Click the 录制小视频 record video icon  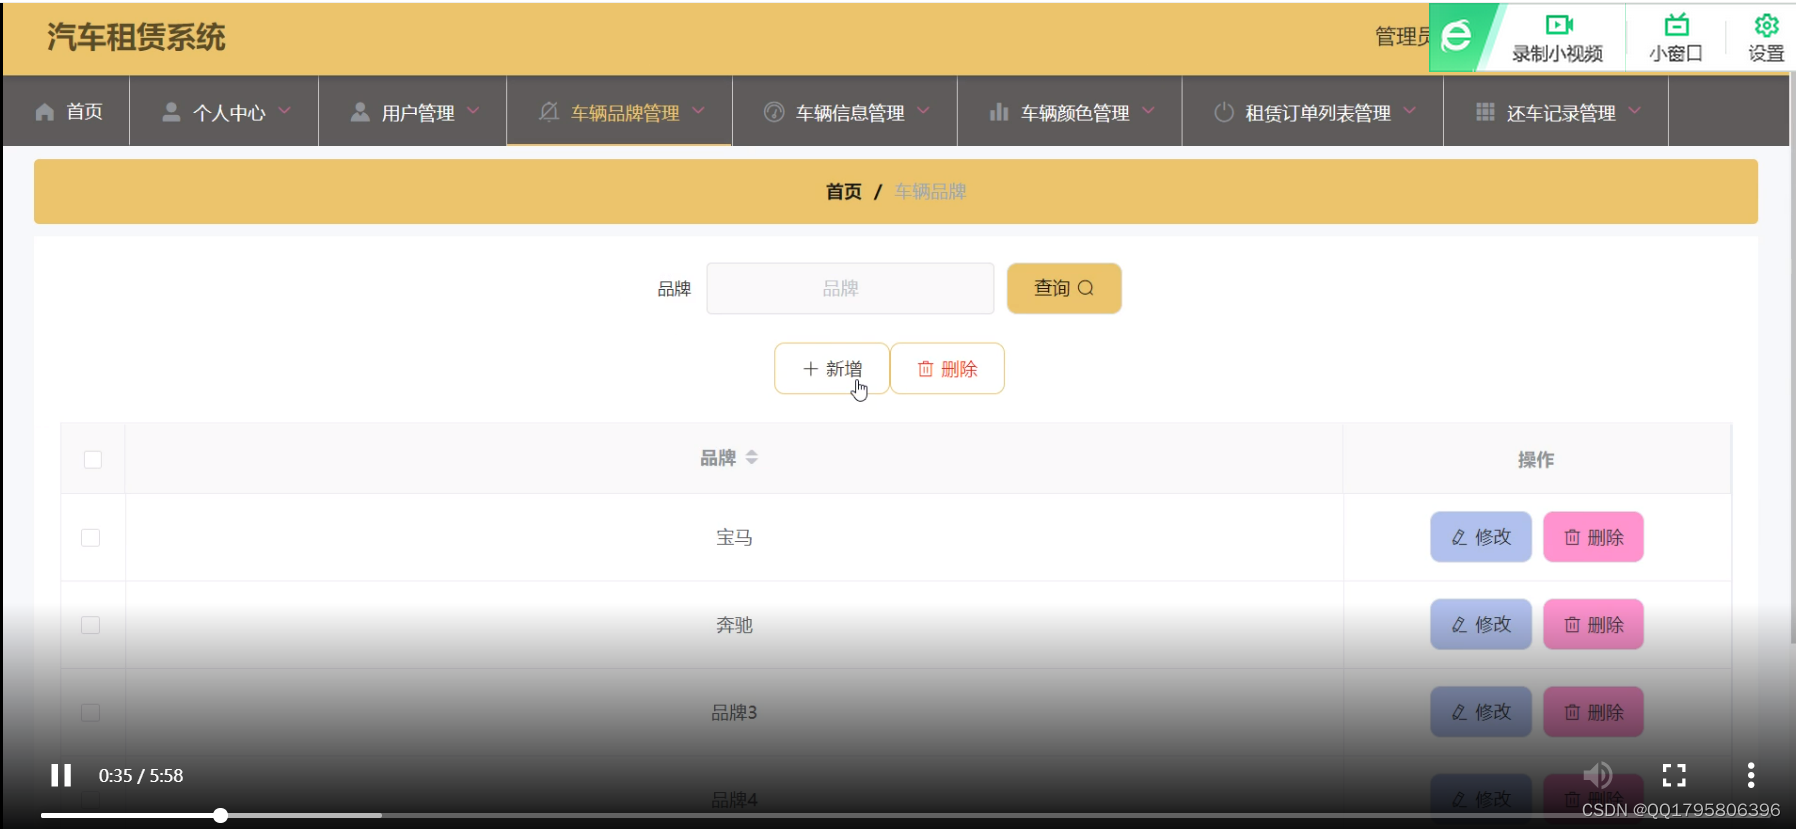[x=1559, y=25]
